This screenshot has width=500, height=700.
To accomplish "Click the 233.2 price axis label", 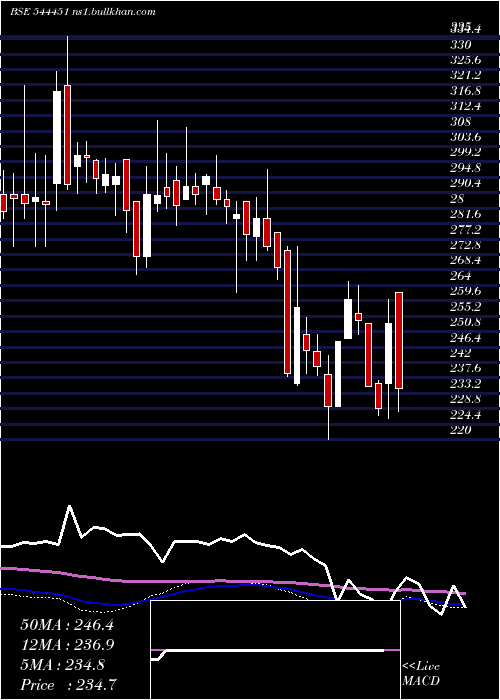I will (x=465, y=383).
